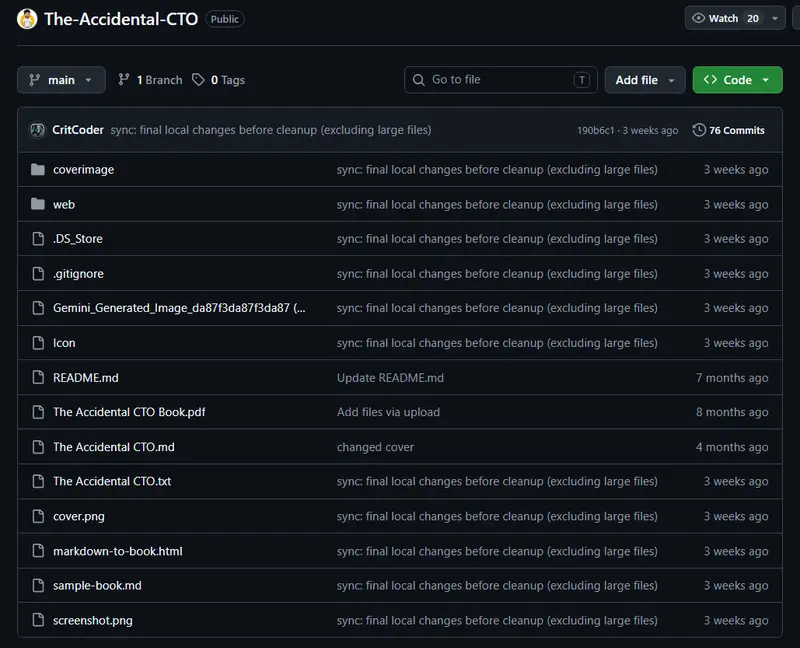Open the green Code dropdown
The height and width of the screenshot is (648, 800).
tap(737, 80)
